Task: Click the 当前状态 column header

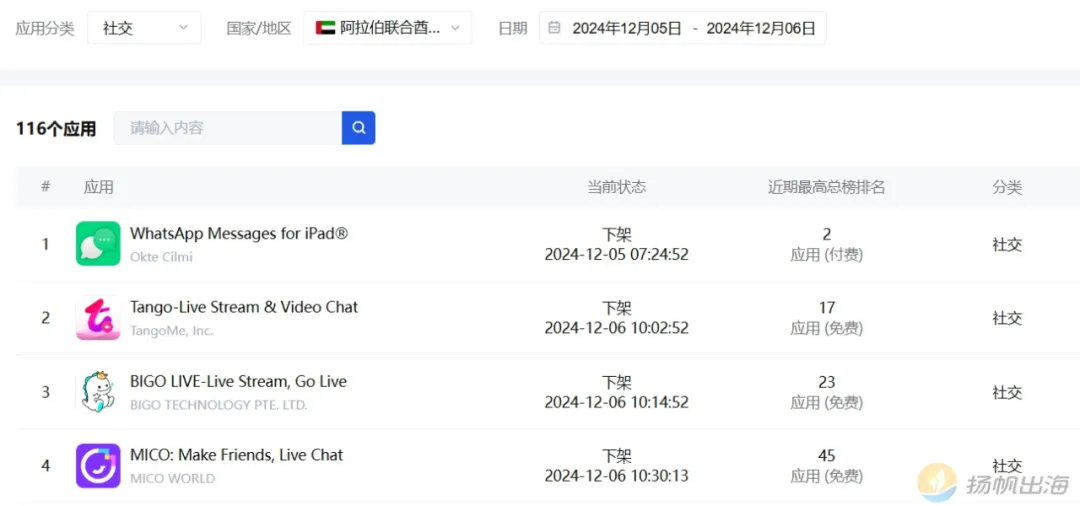Action: [616, 187]
